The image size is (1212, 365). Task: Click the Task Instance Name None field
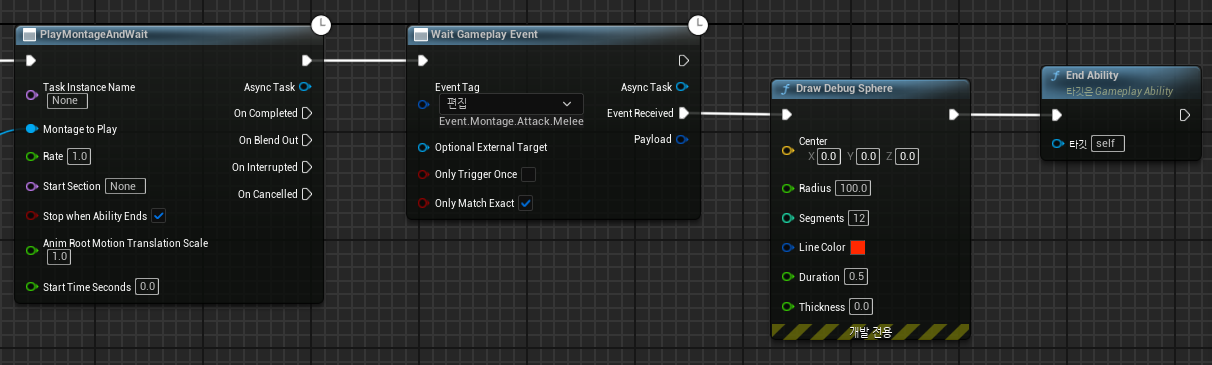tap(68, 100)
